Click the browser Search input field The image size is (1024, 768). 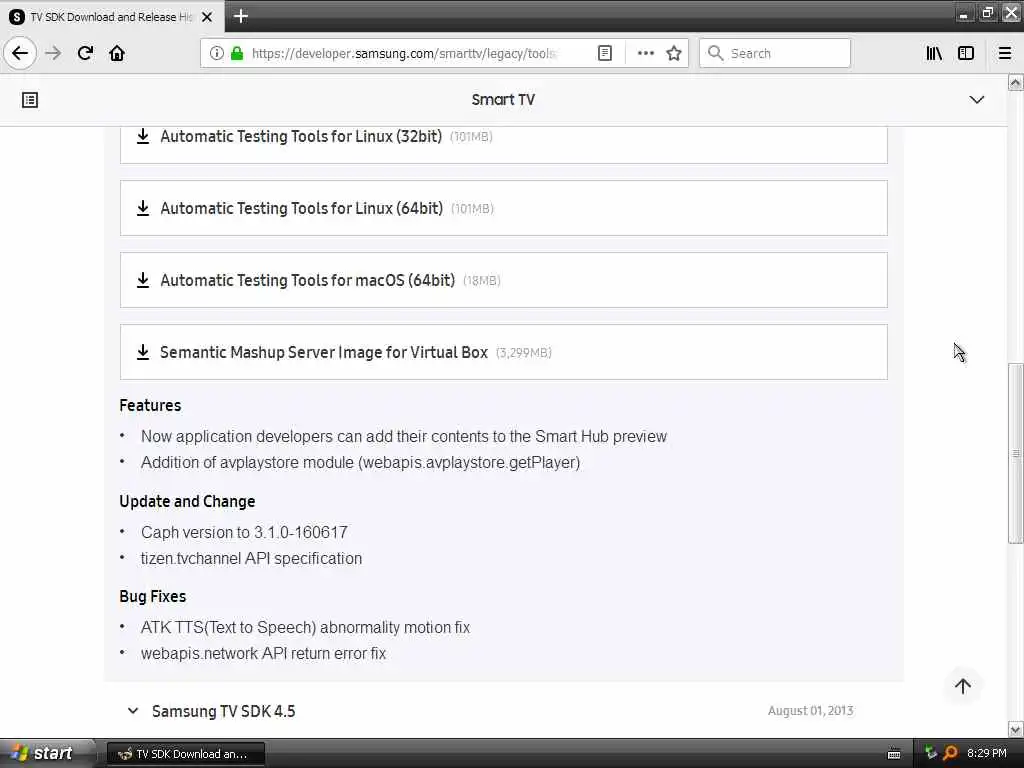[x=775, y=53]
